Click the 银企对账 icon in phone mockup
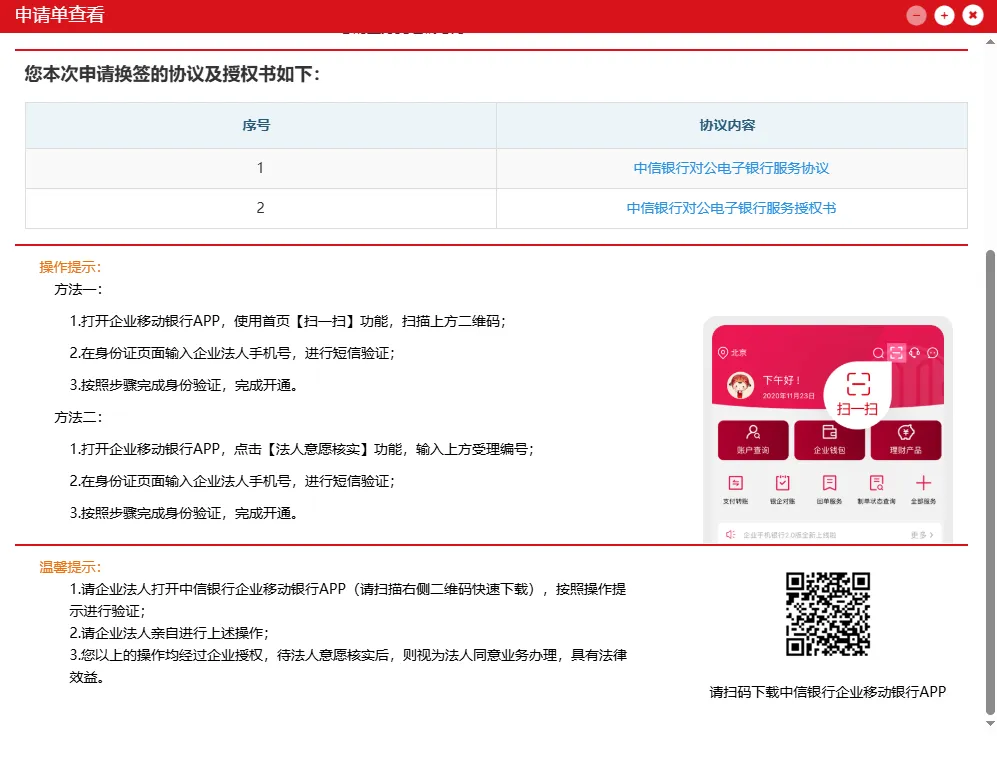This screenshot has width=997, height=757. coord(783,484)
